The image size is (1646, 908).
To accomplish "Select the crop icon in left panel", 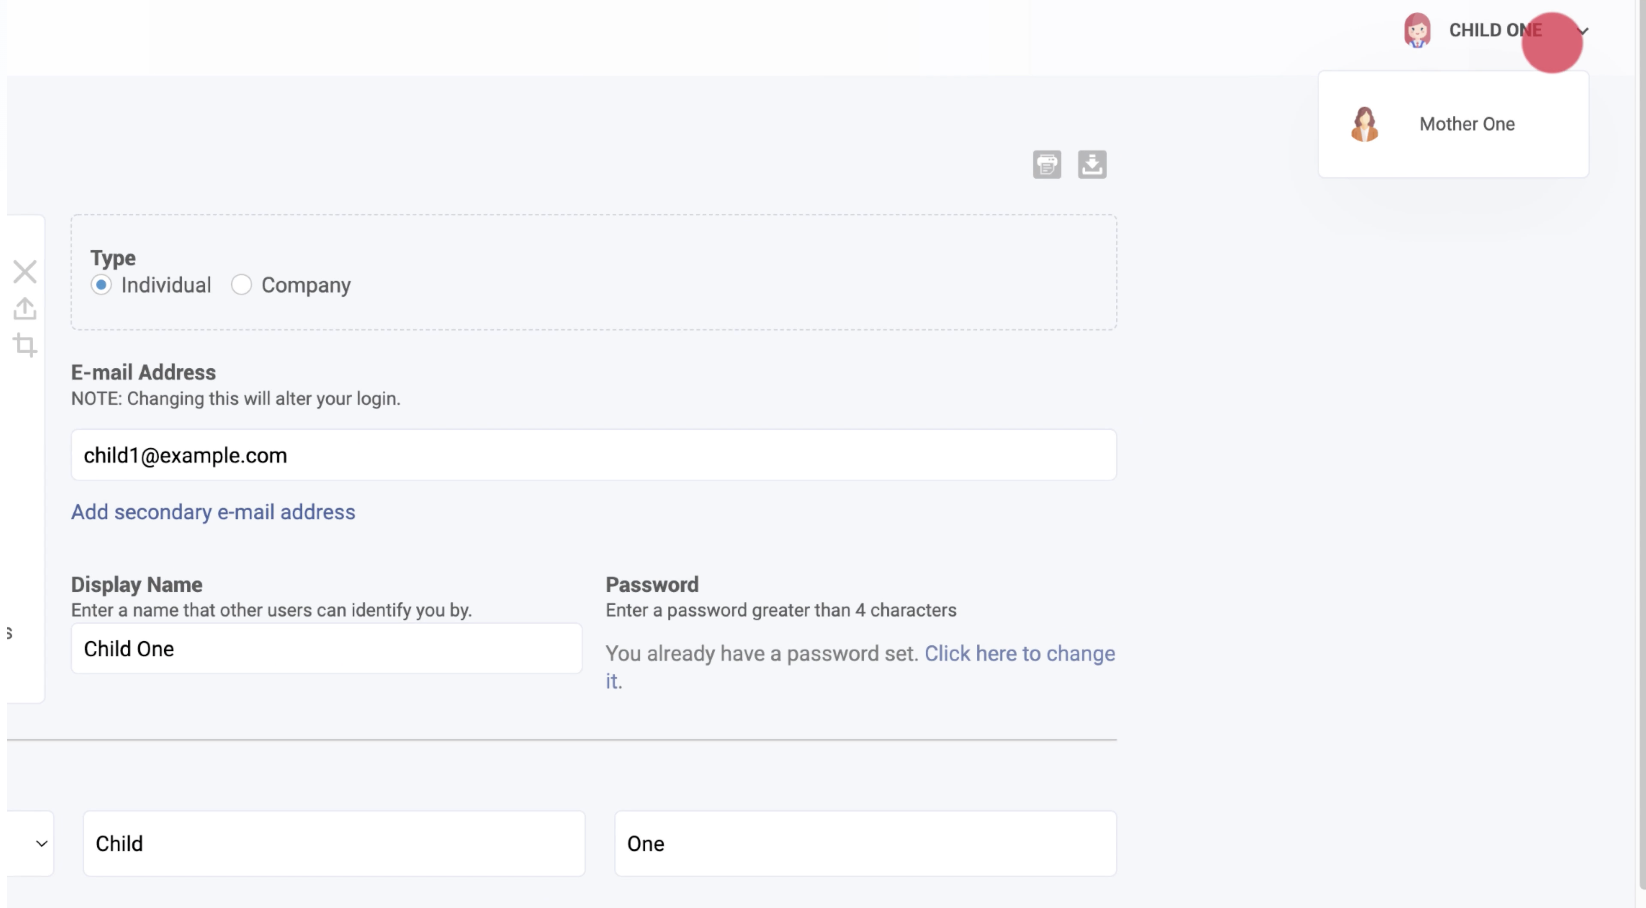I will coord(25,346).
